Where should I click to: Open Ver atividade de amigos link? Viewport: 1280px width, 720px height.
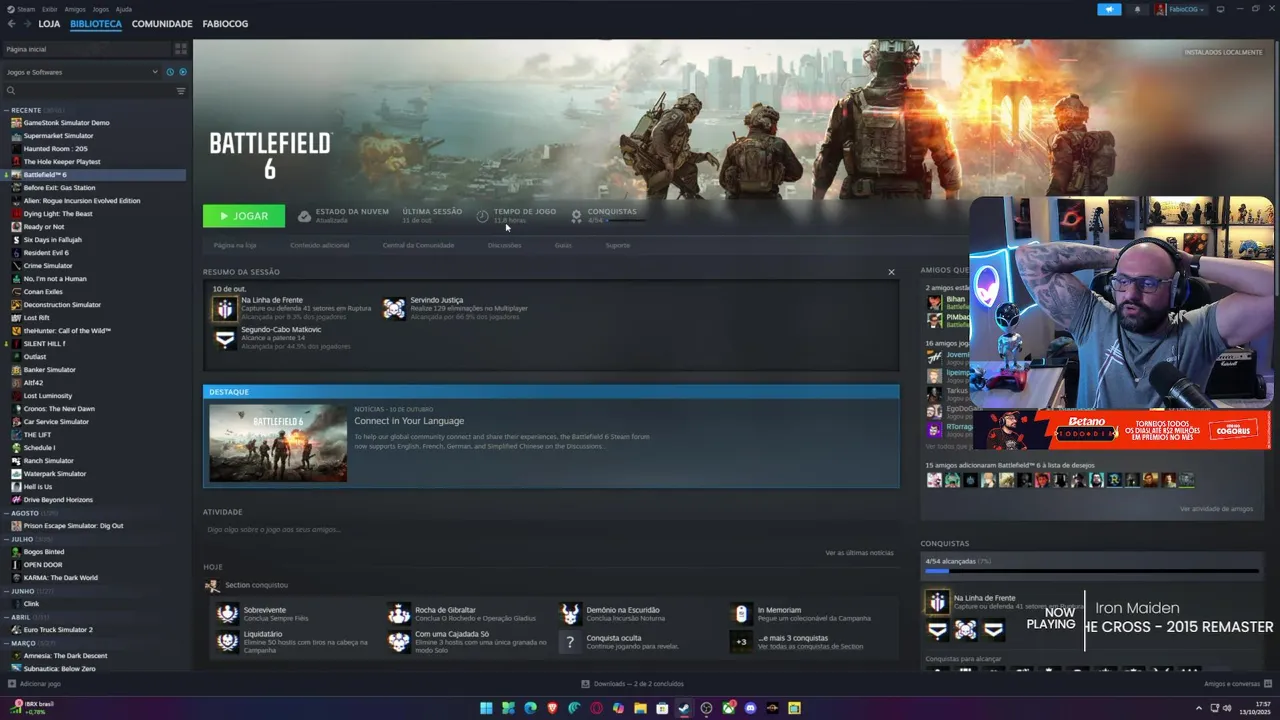point(1216,509)
